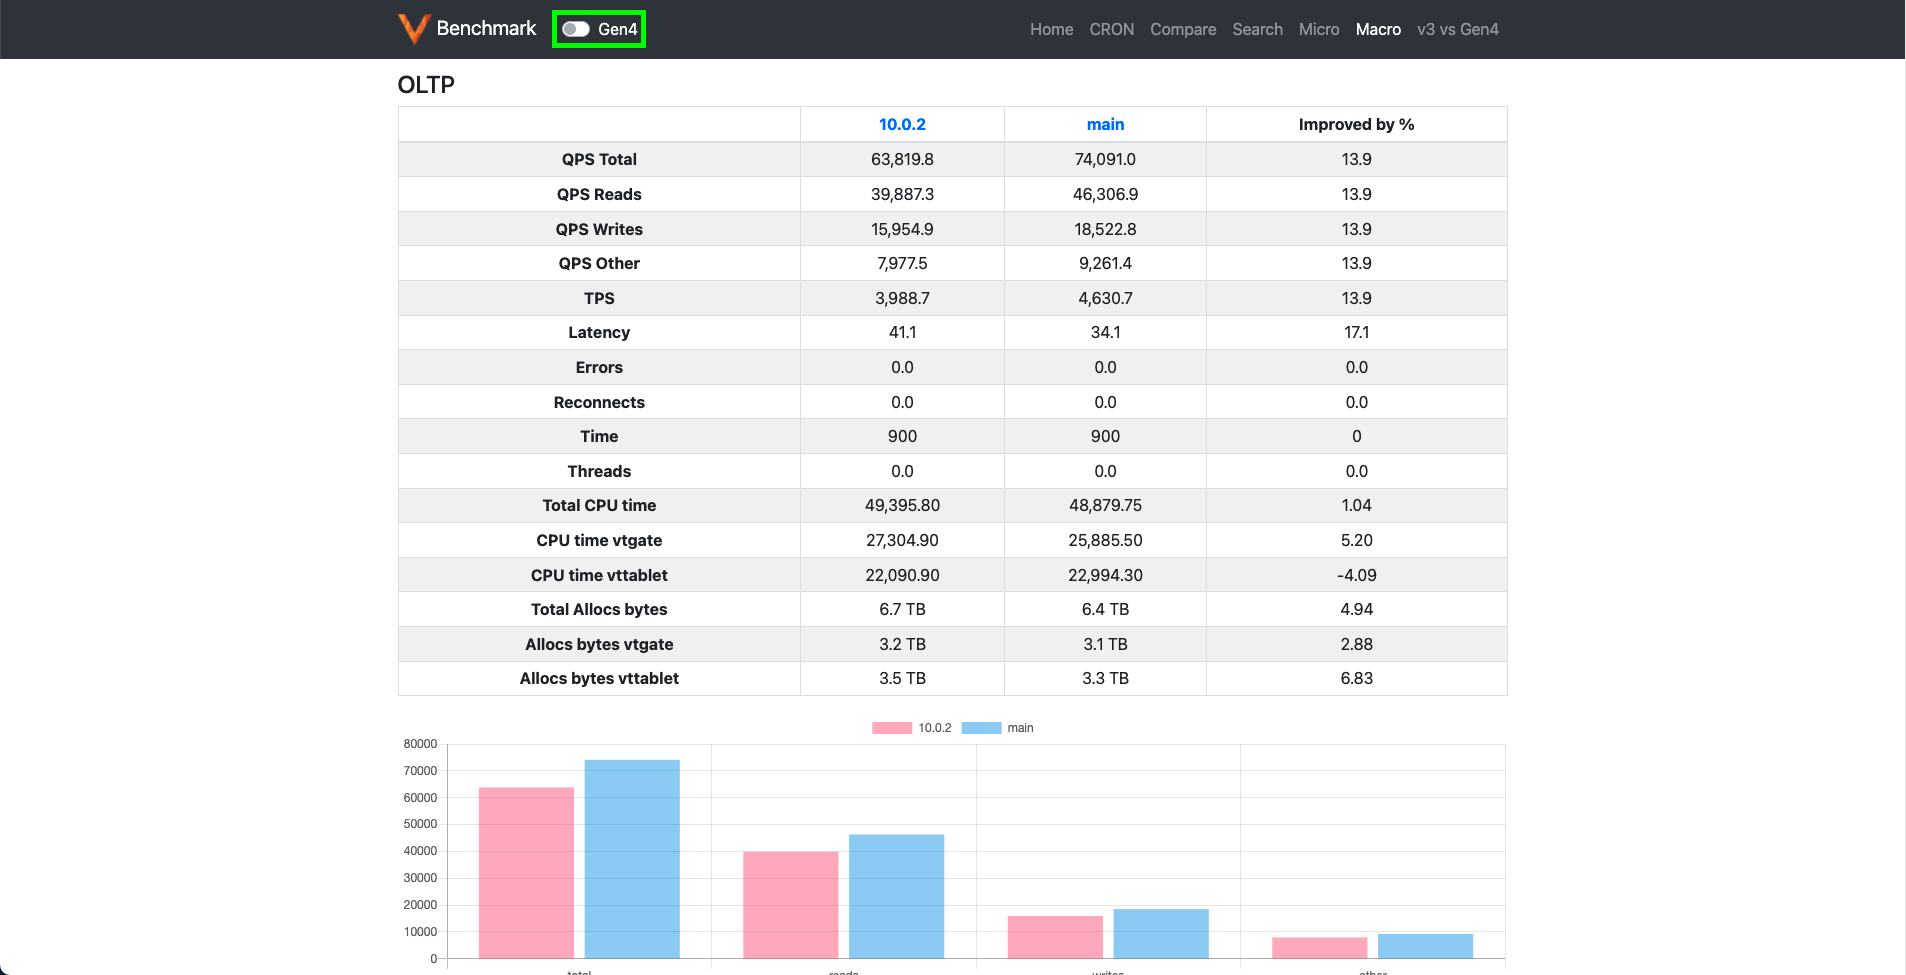Navigate to the CRON section
This screenshot has width=1906, height=975.
point(1111,29)
